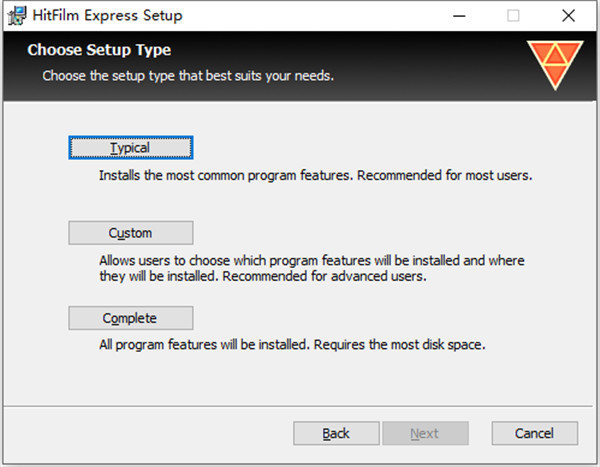
Task: Click the Typical option description text
Action: tap(315, 175)
